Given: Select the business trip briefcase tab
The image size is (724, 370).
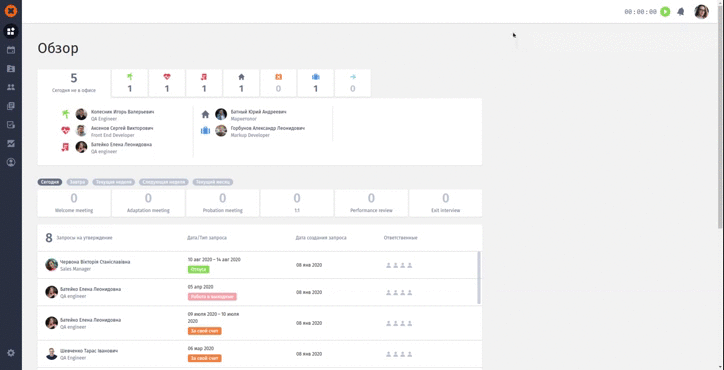Looking at the screenshot, I should tap(316, 83).
